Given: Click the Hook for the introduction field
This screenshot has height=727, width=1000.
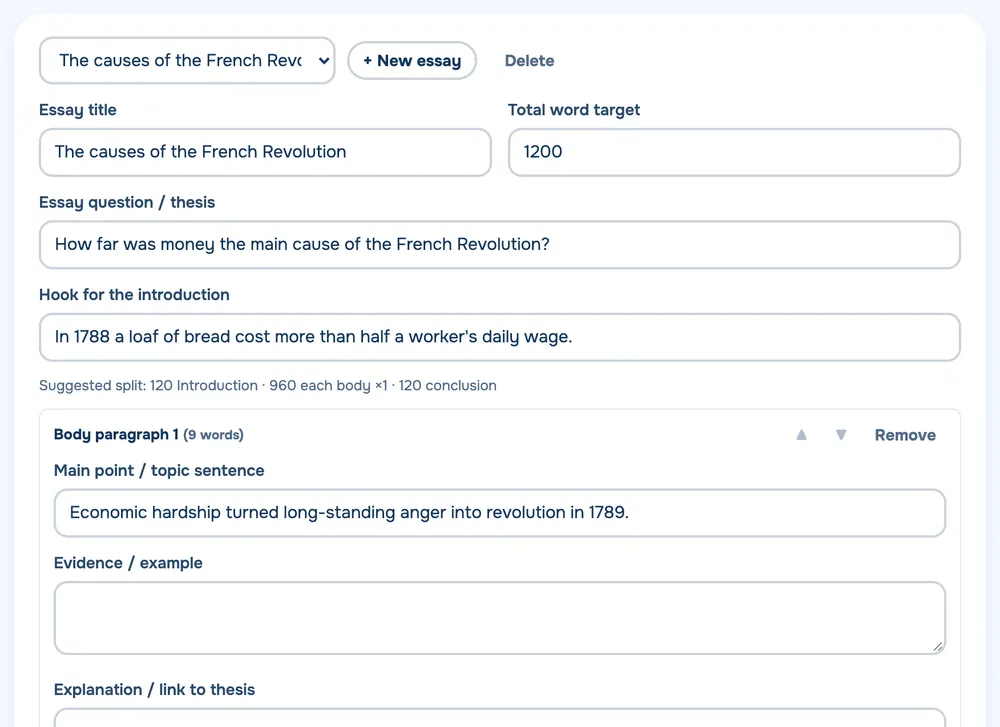Looking at the screenshot, I should pyautogui.click(x=500, y=337).
